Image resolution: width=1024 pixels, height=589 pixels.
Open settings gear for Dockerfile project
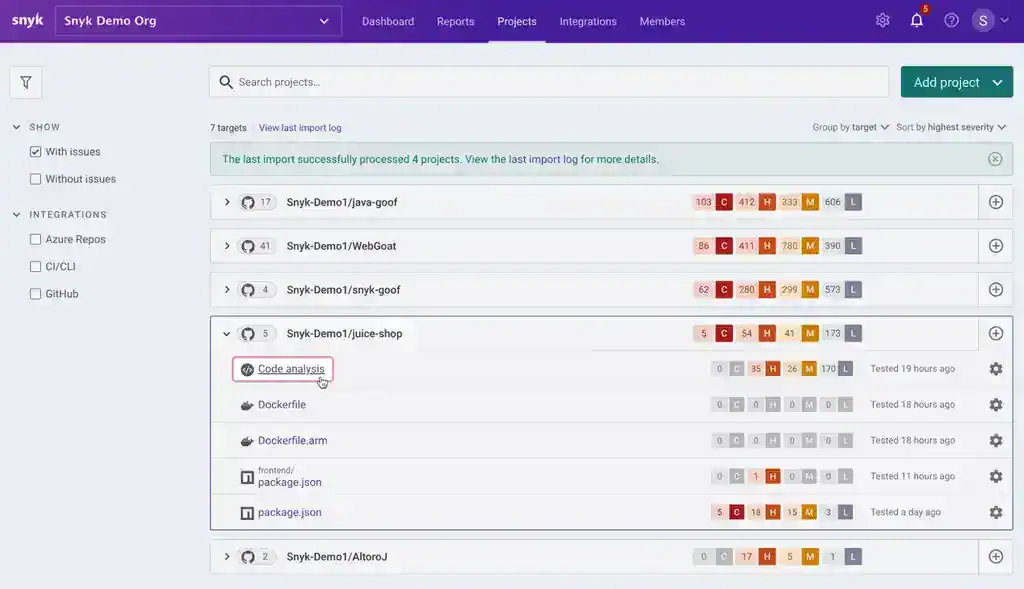pyautogui.click(x=995, y=405)
